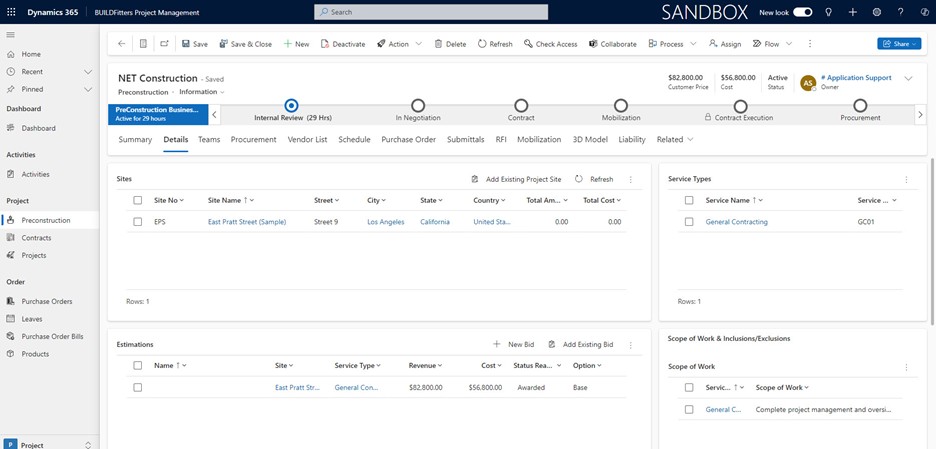Image resolution: width=936 pixels, height=449 pixels.
Task: Check the EPS site row checkbox
Action: 137,222
